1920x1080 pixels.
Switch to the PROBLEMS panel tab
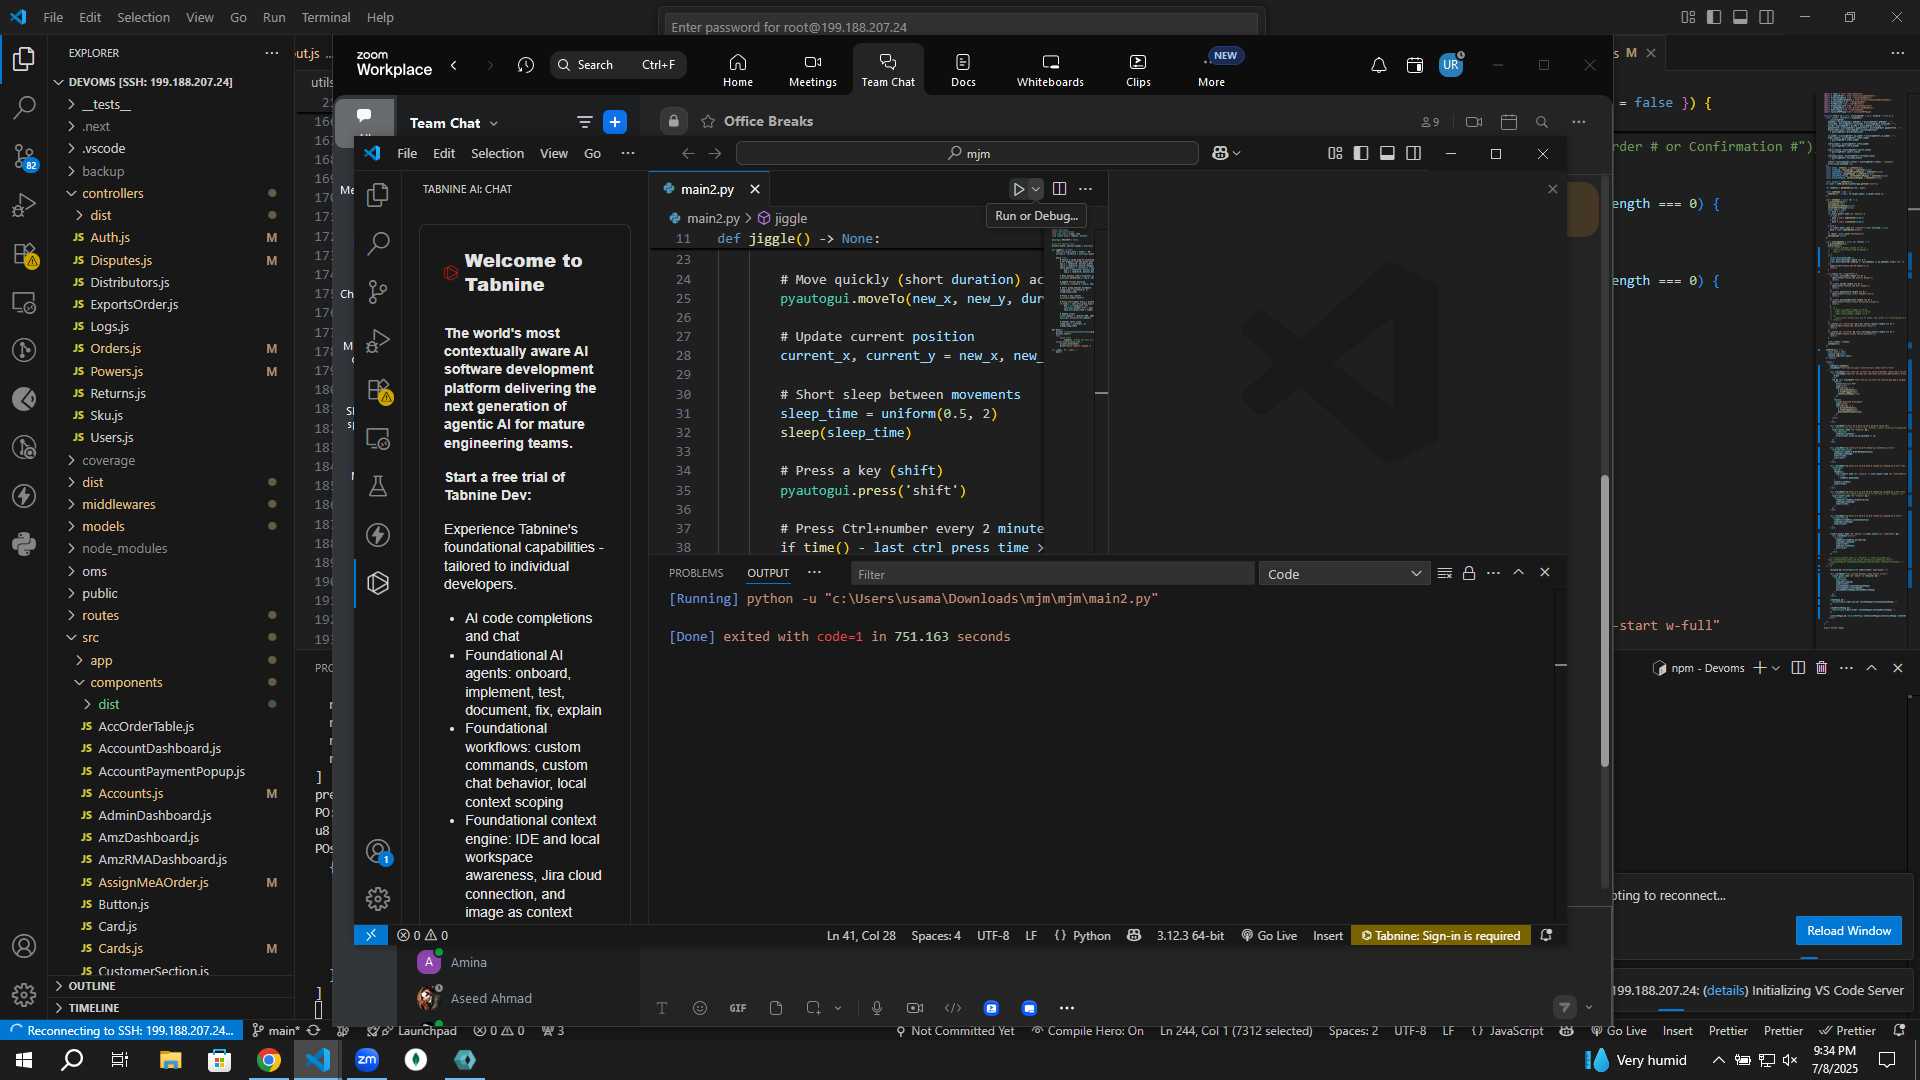click(x=696, y=573)
